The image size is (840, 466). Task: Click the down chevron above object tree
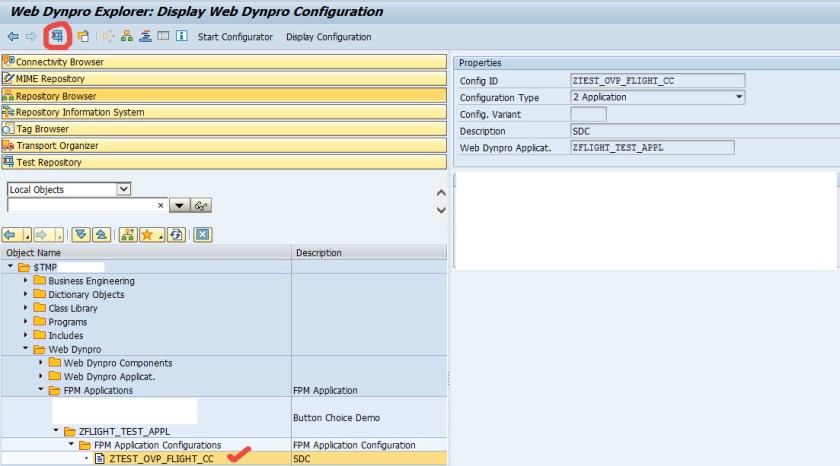click(x=441, y=210)
